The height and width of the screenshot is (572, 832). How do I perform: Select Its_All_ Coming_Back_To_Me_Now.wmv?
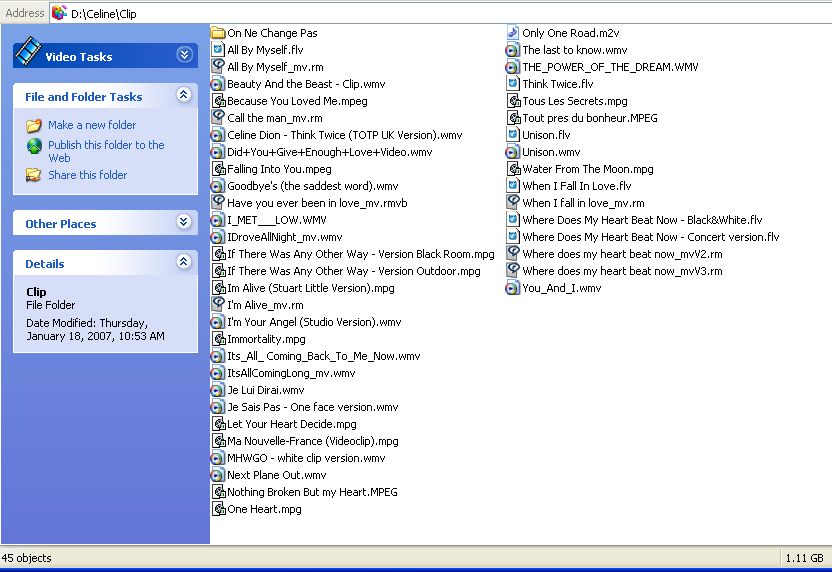pyautogui.click(x=324, y=356)
